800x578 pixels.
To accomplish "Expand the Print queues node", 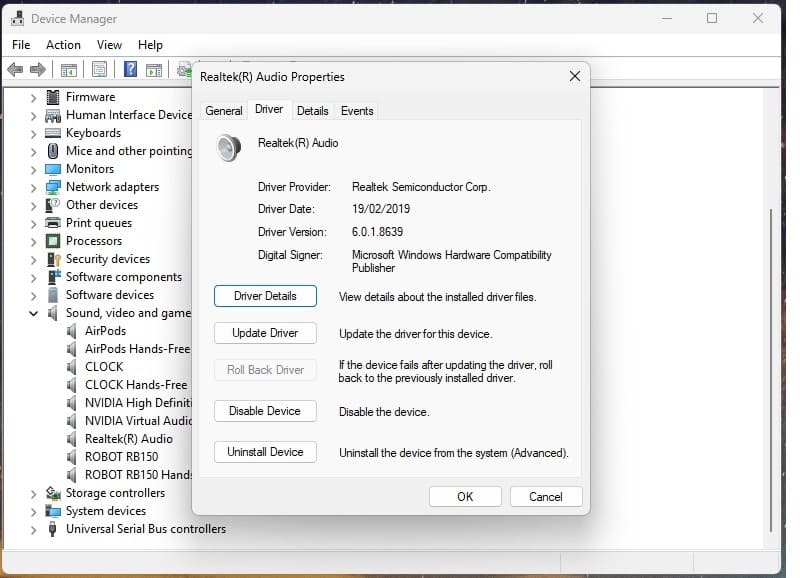I will point(33,223).
